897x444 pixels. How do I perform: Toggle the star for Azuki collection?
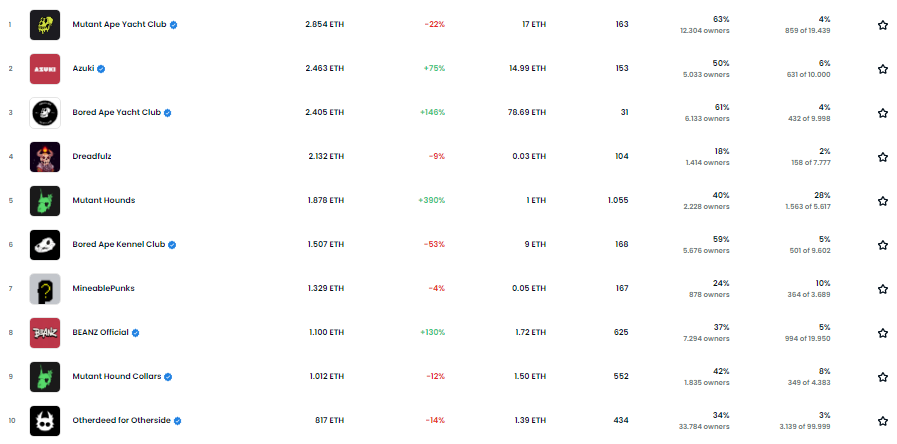tap(883, 69)
